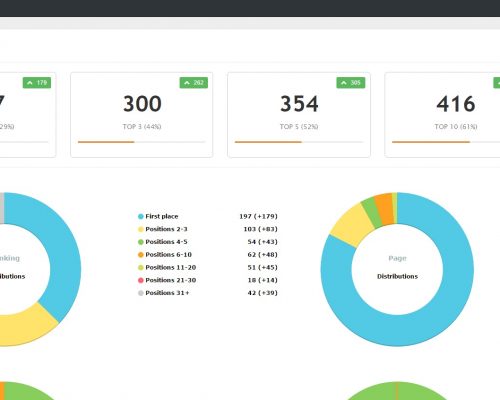Click the 'Distributions' text inside the right donut
The width and height of the screenshot is (500, 400).
tap(397, 276)
